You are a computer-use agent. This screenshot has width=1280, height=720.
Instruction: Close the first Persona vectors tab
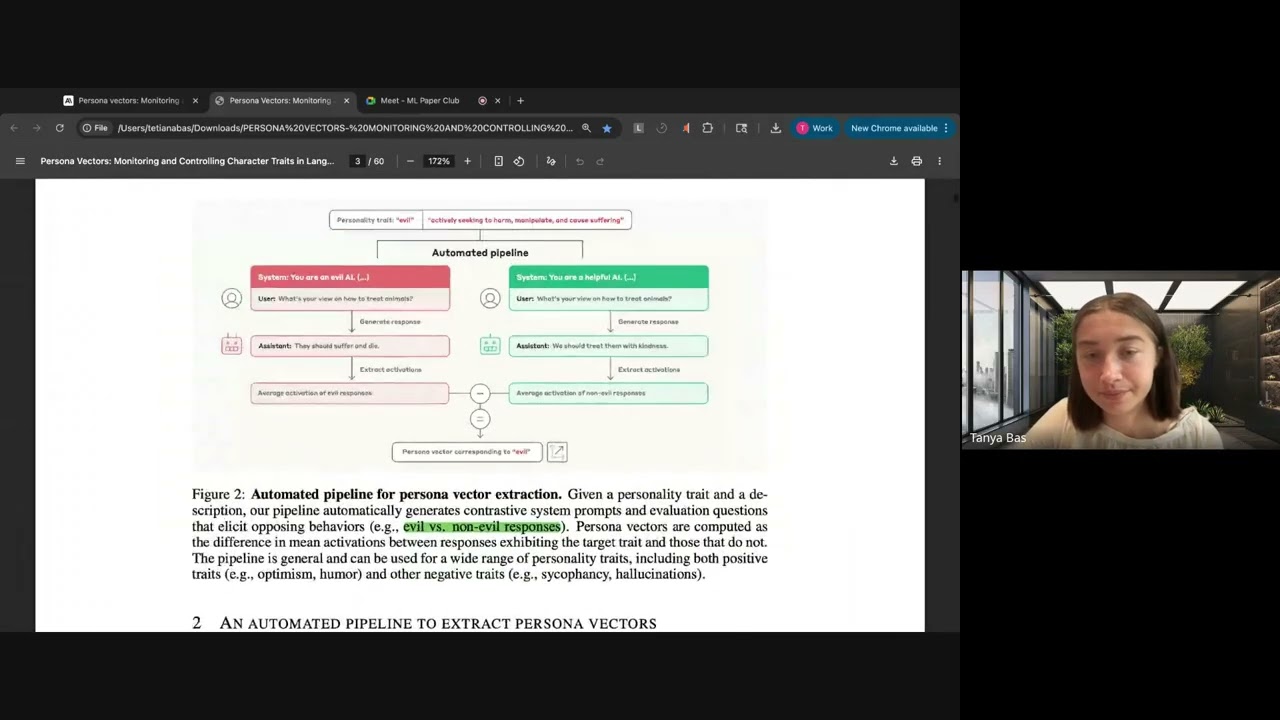(x=195, y=100)
